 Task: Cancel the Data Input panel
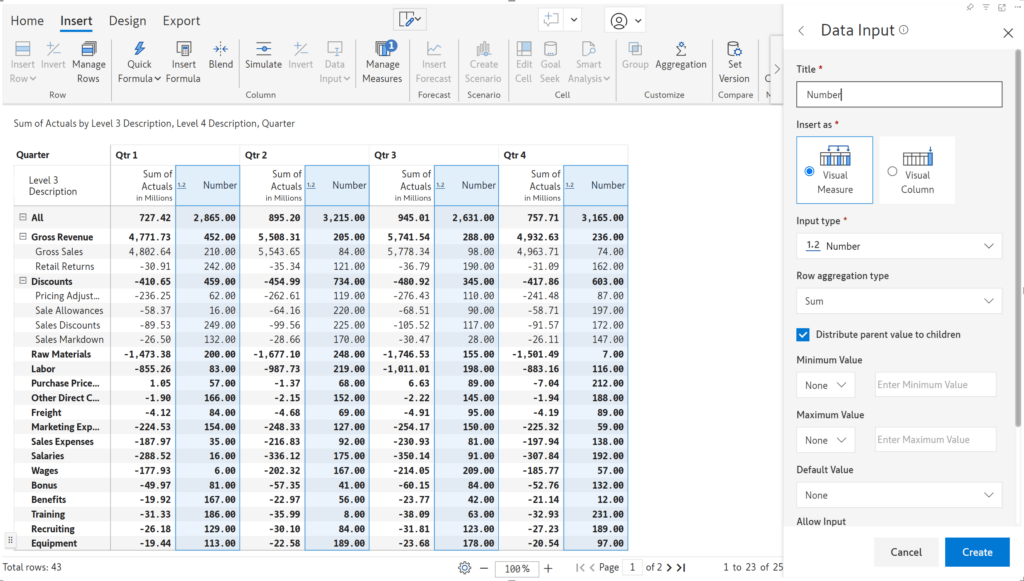coord(906,551)
